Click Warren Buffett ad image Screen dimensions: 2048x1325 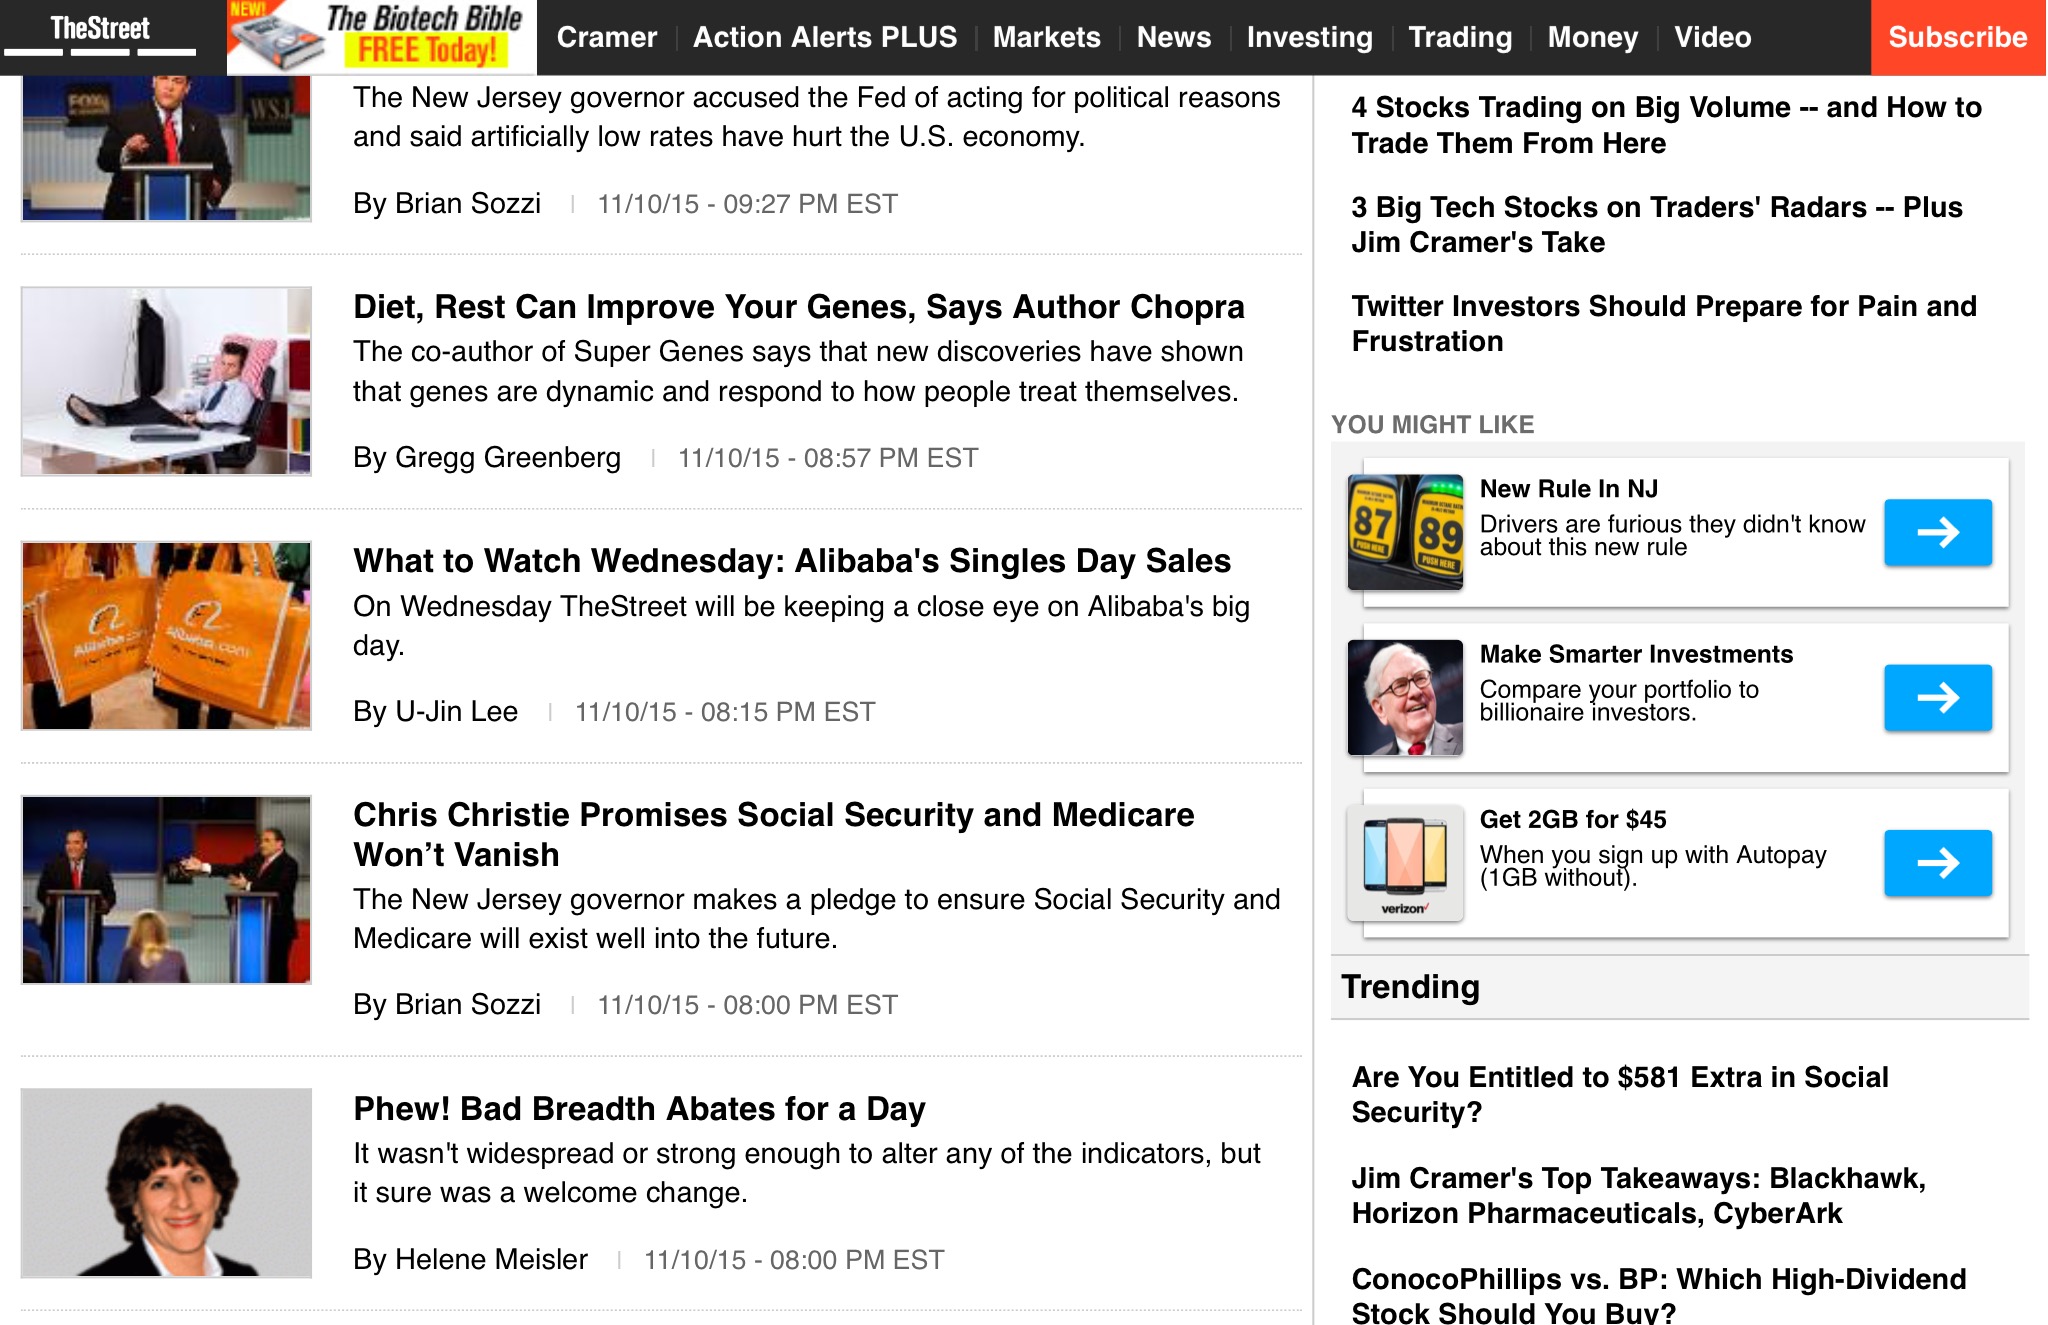pyautogui.click(x=1405, y=697)
